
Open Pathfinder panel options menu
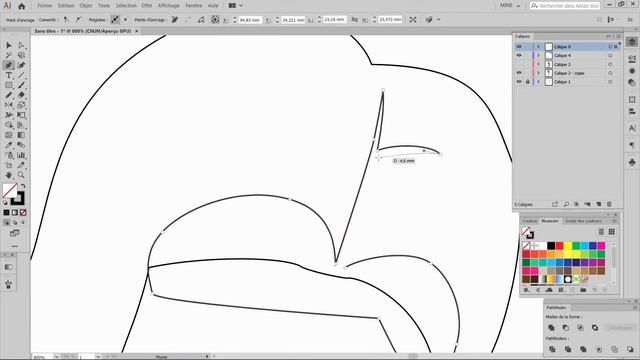[635, 307]
